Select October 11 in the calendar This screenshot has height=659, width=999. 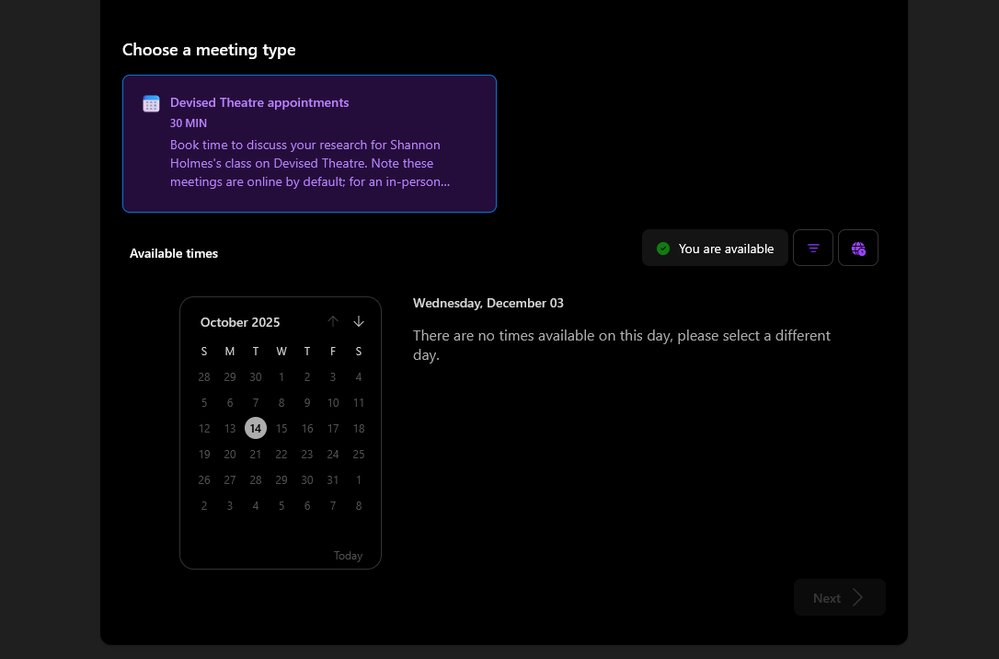point(359,403)
